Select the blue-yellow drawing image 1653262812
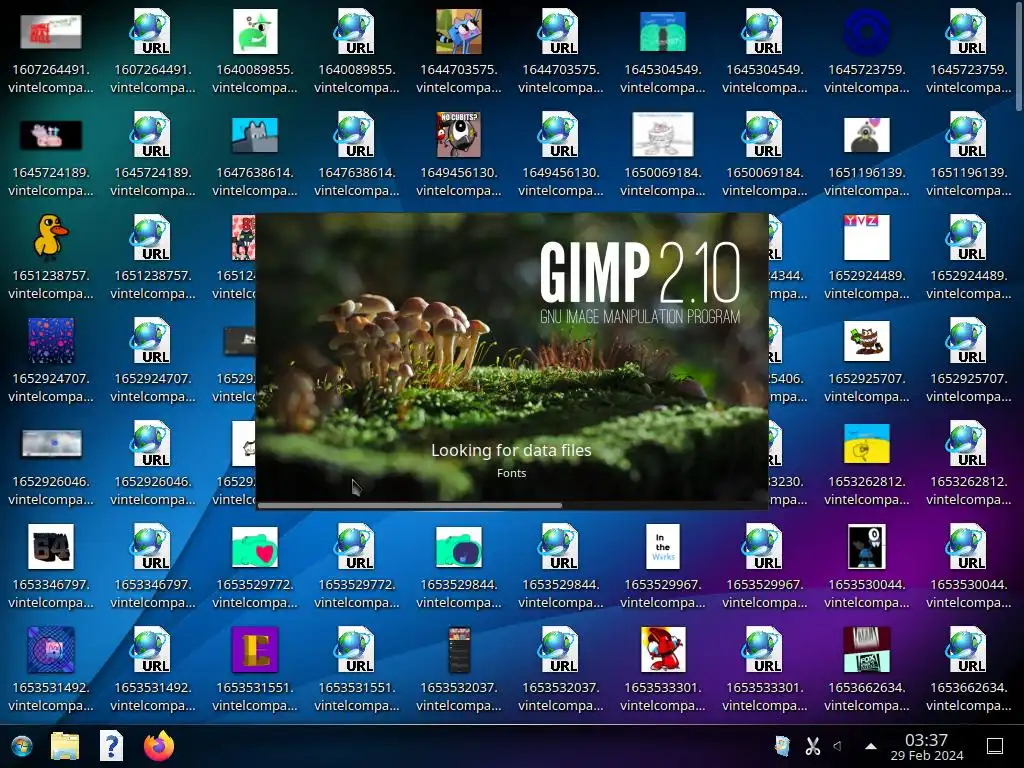Viewport: 1024px width, 768px height. (x=867, y=443)
